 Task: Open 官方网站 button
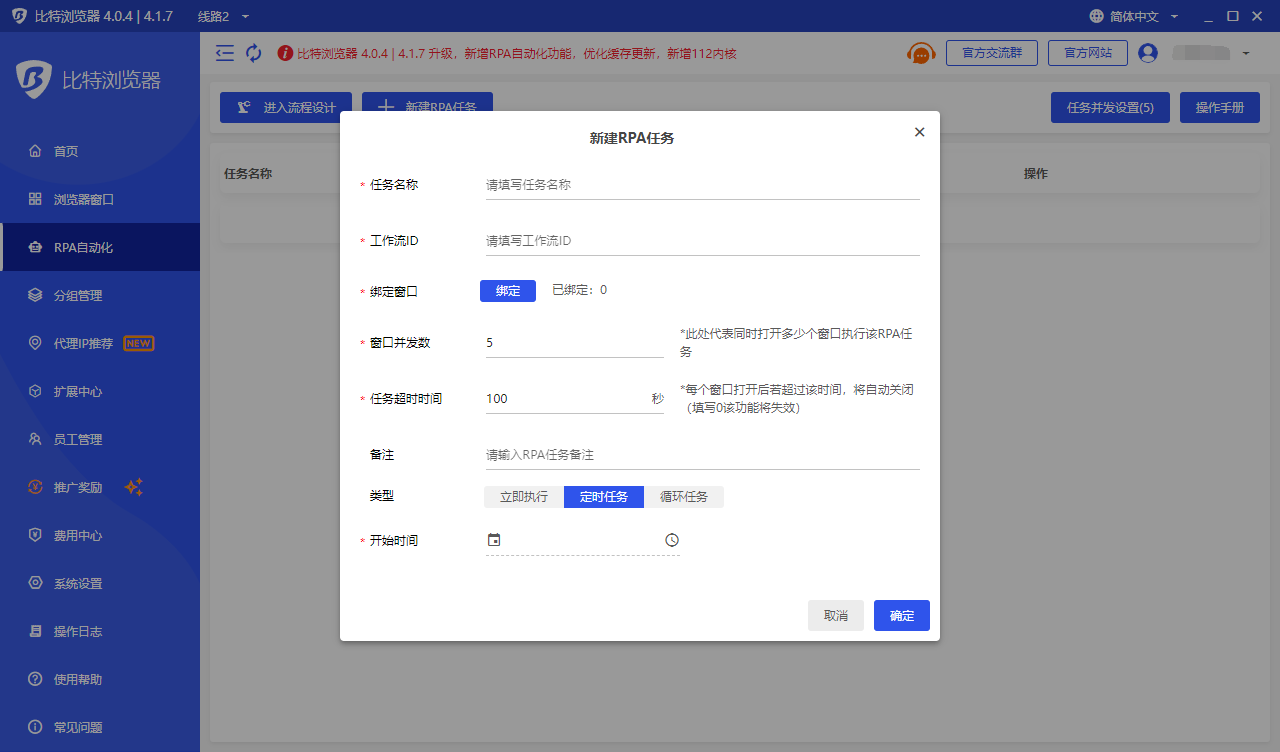tap(1088, 53)
